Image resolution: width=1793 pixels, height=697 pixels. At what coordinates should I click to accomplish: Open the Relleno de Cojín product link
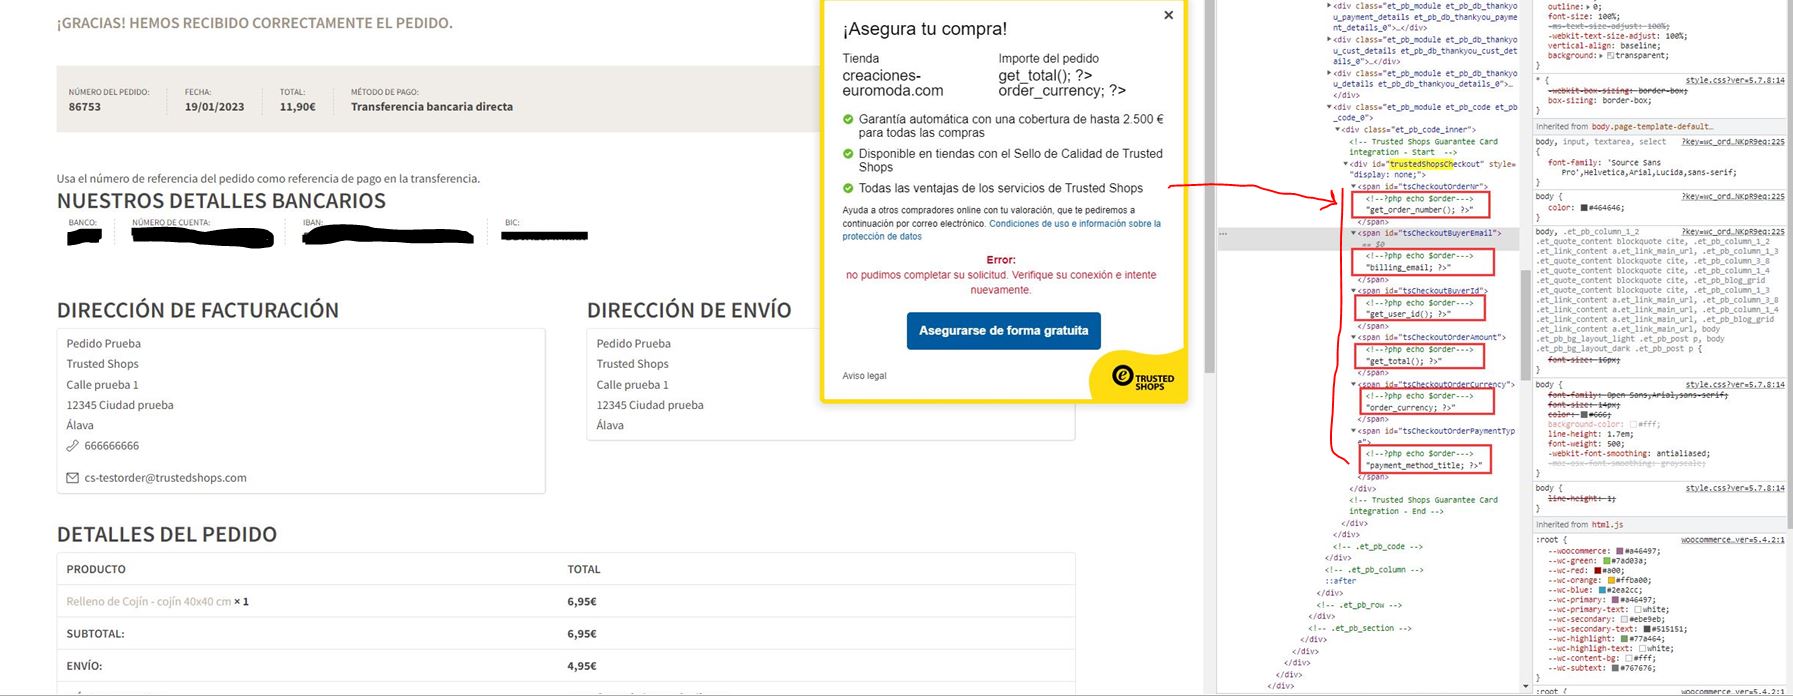point(148,602)
